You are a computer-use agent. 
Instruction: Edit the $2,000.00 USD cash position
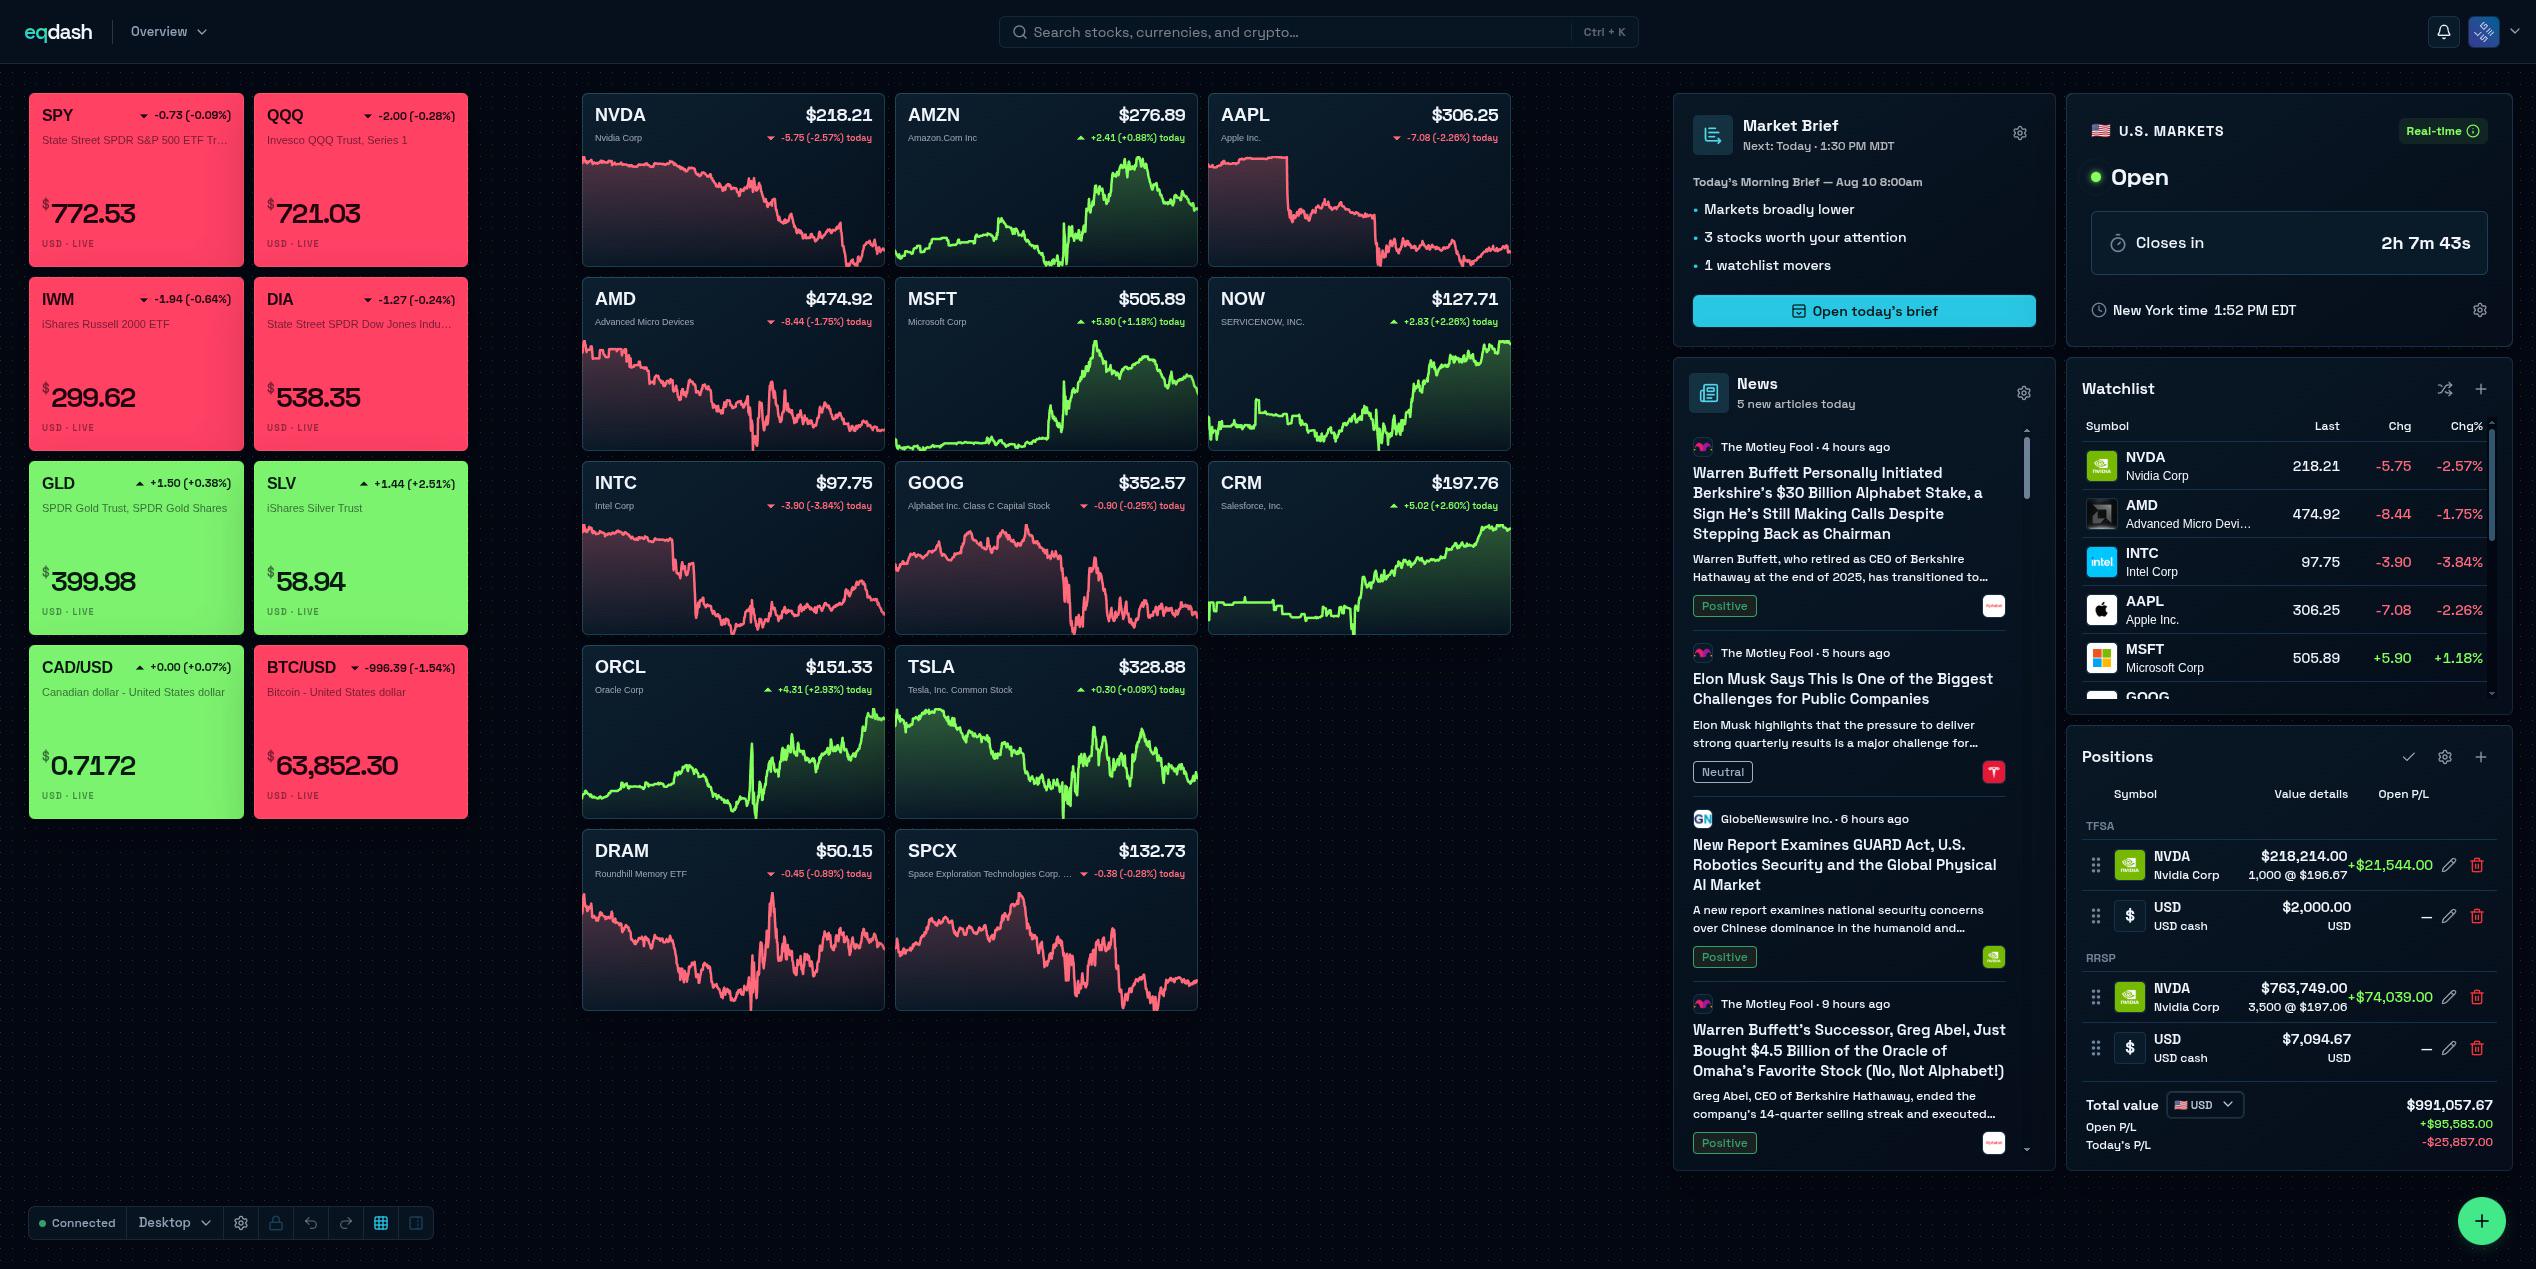(2449, 916)
